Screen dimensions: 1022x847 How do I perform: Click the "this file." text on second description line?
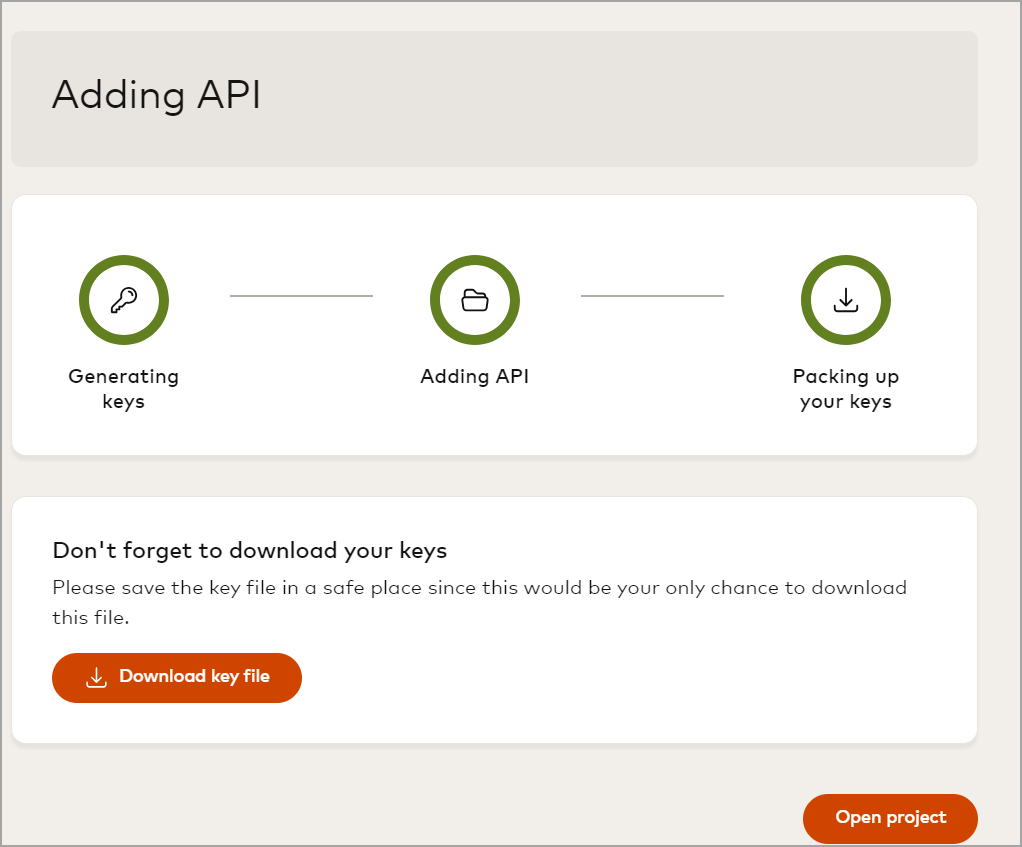click(x=91, y=618)
